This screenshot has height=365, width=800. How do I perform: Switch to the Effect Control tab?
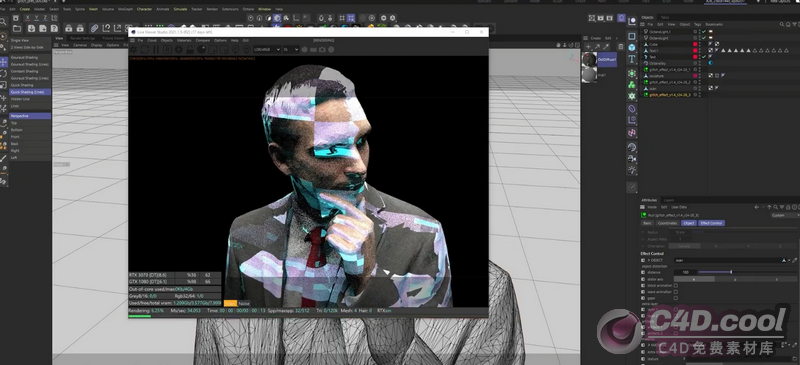click(711, 223)
